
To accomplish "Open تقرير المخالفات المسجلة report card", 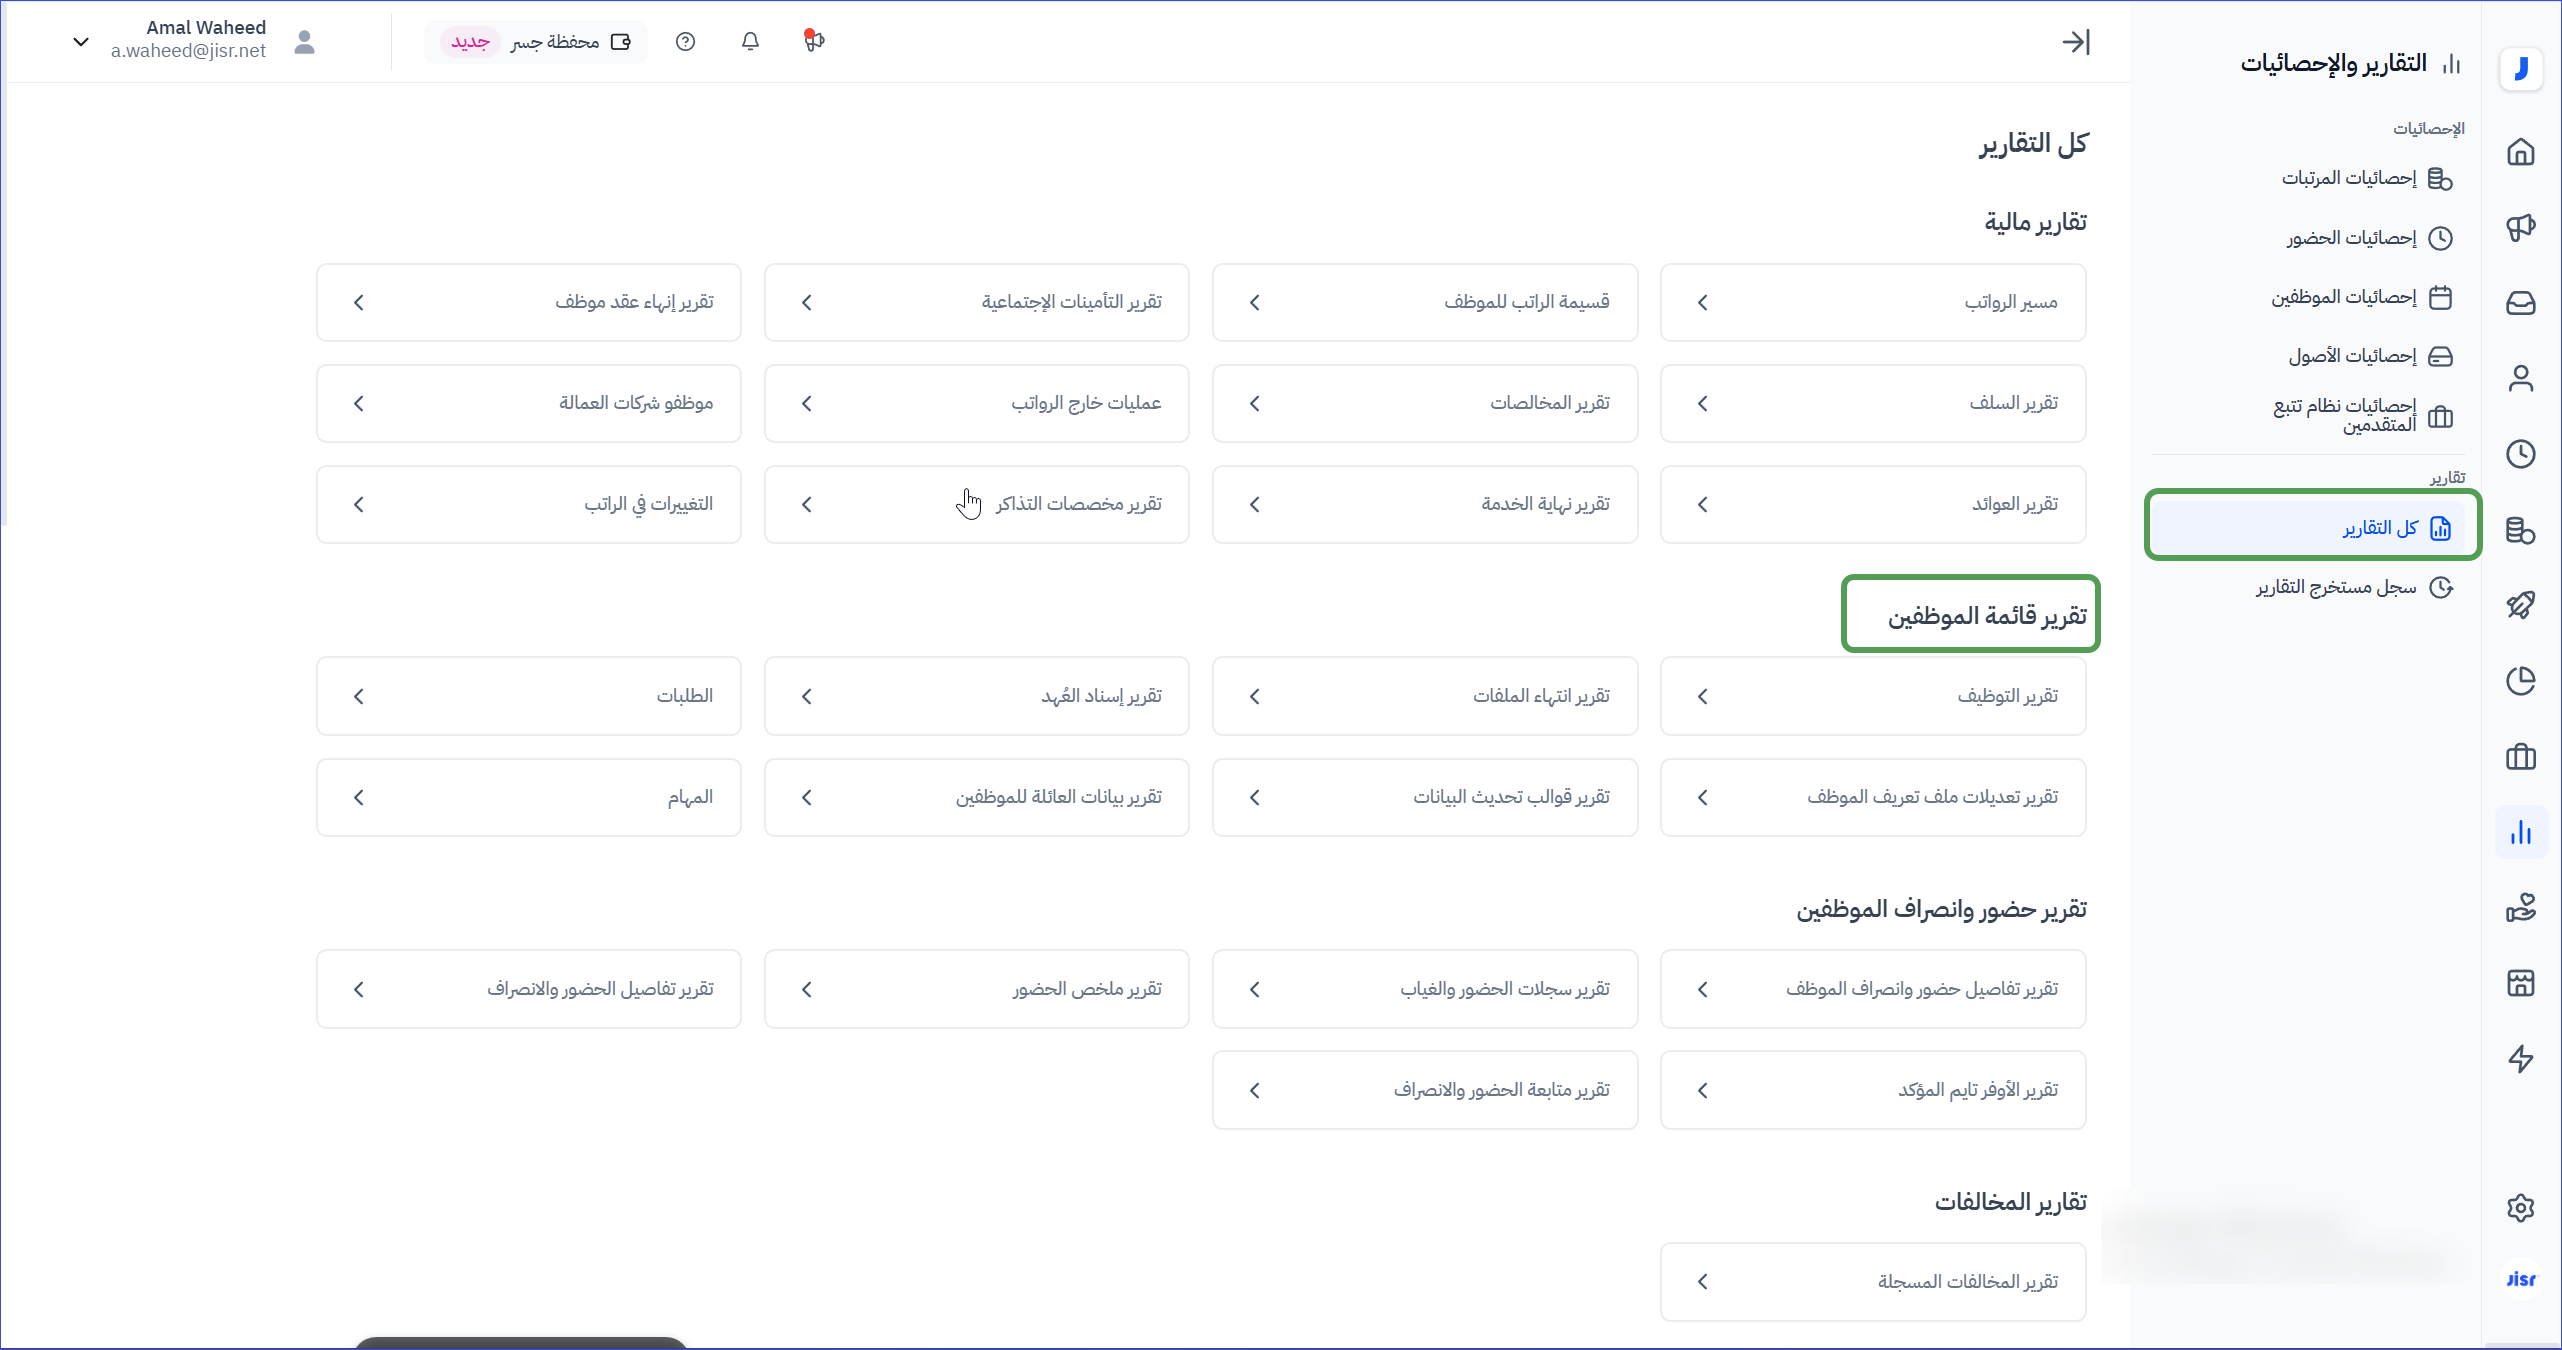I will pos(1872,1281).
